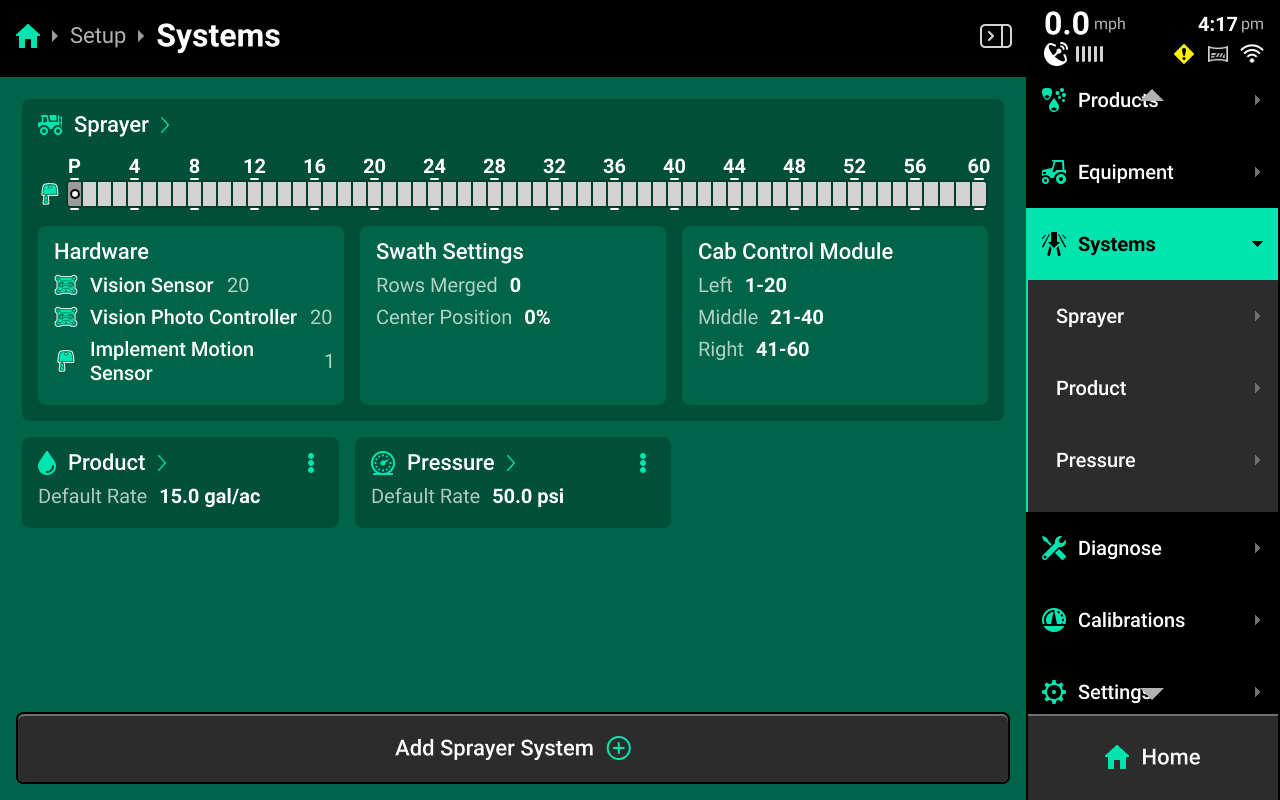Screen dimensions: 1280x800
Task: Open the Equipment sidebar menu
Action: [x=1153, y=172]
